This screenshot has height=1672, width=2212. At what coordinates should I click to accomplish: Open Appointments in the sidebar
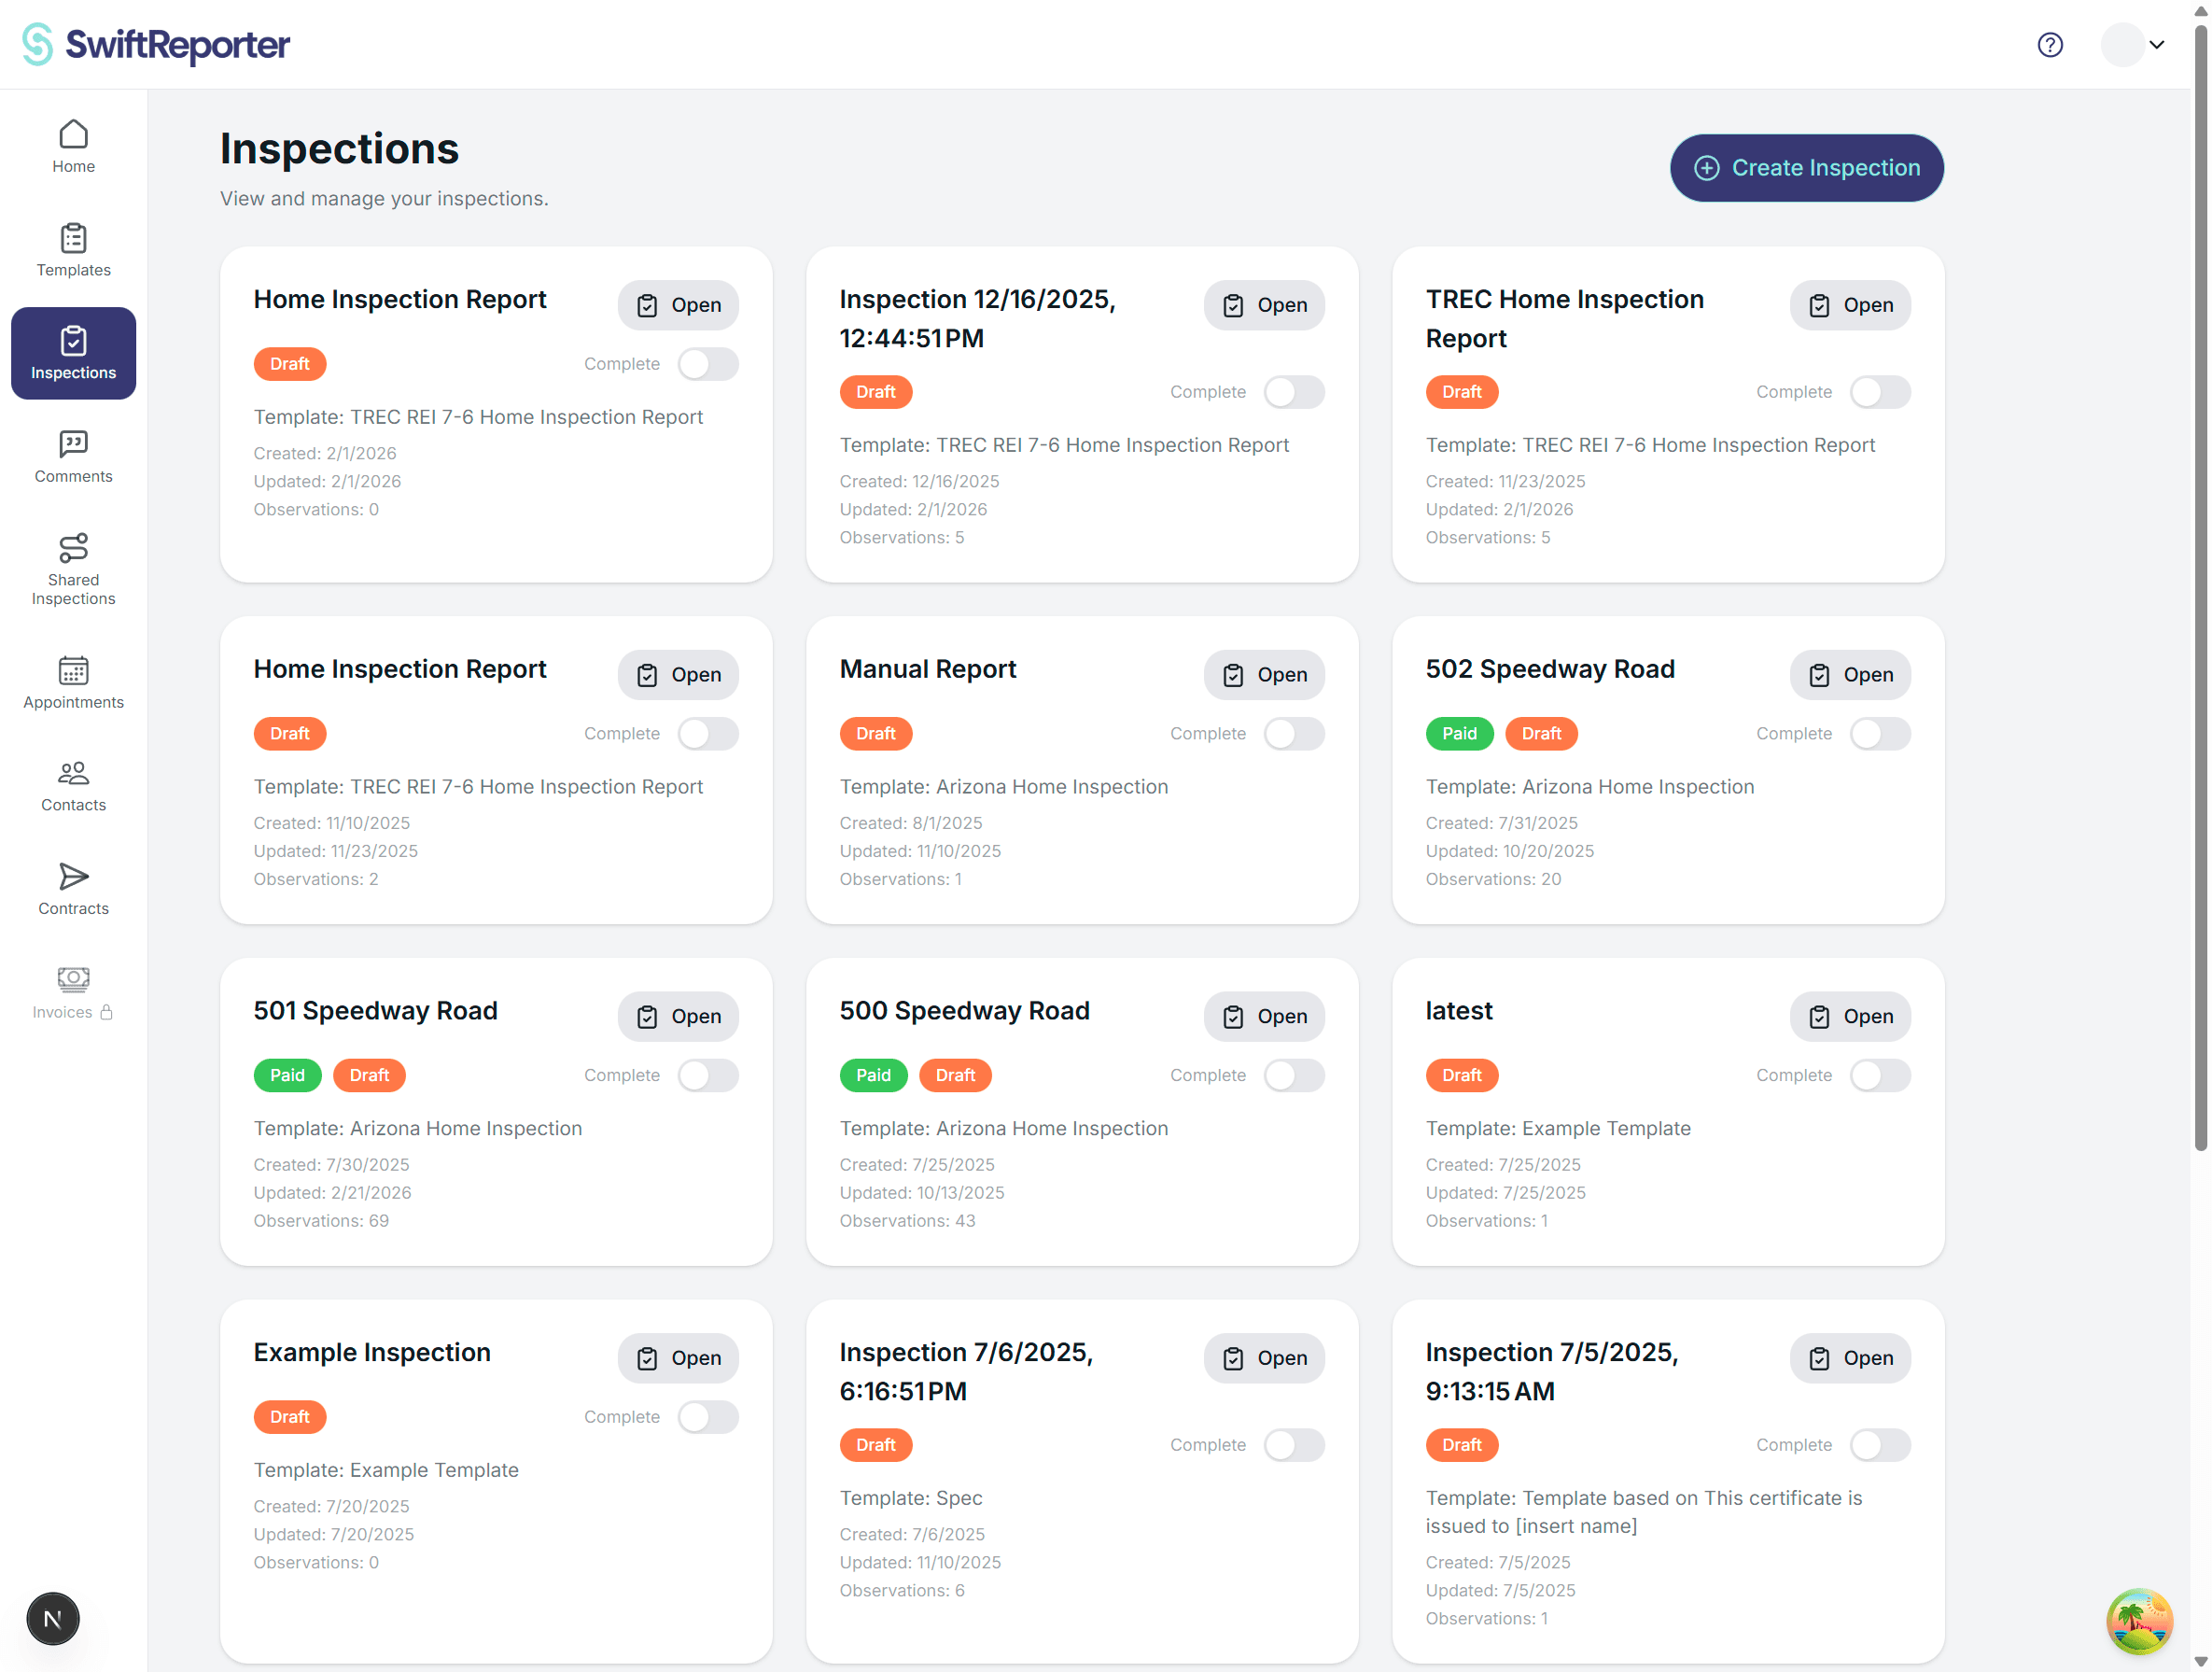pyautogui.click(x=73, y=683)
